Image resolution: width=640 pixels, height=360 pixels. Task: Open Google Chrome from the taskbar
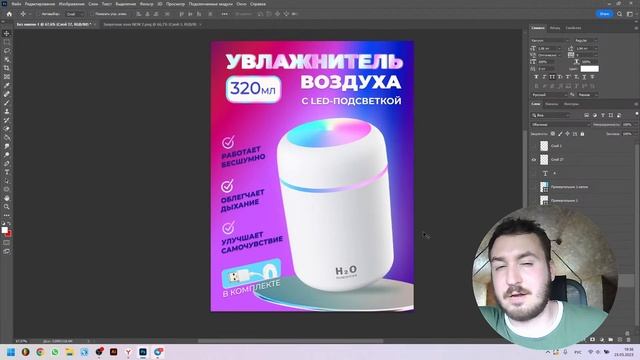[x=40, y=352]
